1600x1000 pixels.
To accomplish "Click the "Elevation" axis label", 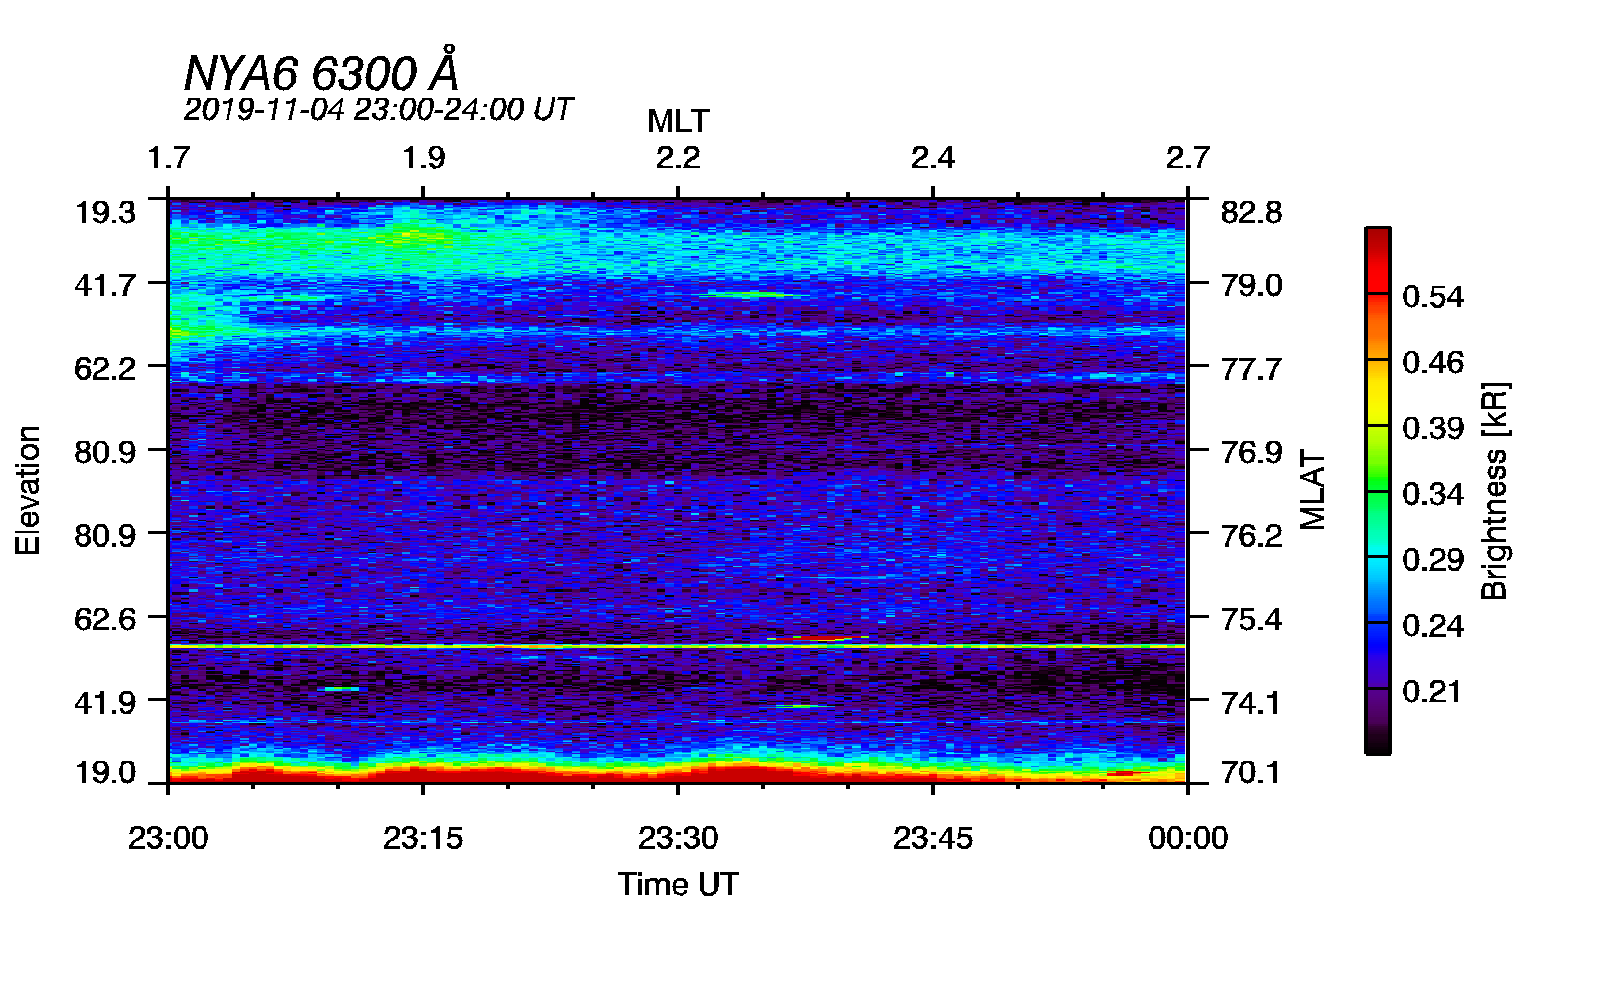I will click(28, 490).
